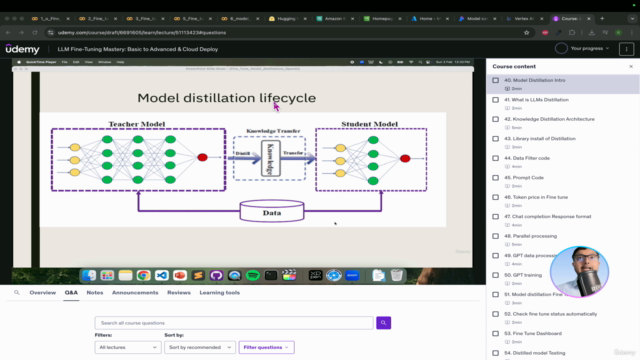Click the Trash icon in the recorded dock

pos(396,276)
